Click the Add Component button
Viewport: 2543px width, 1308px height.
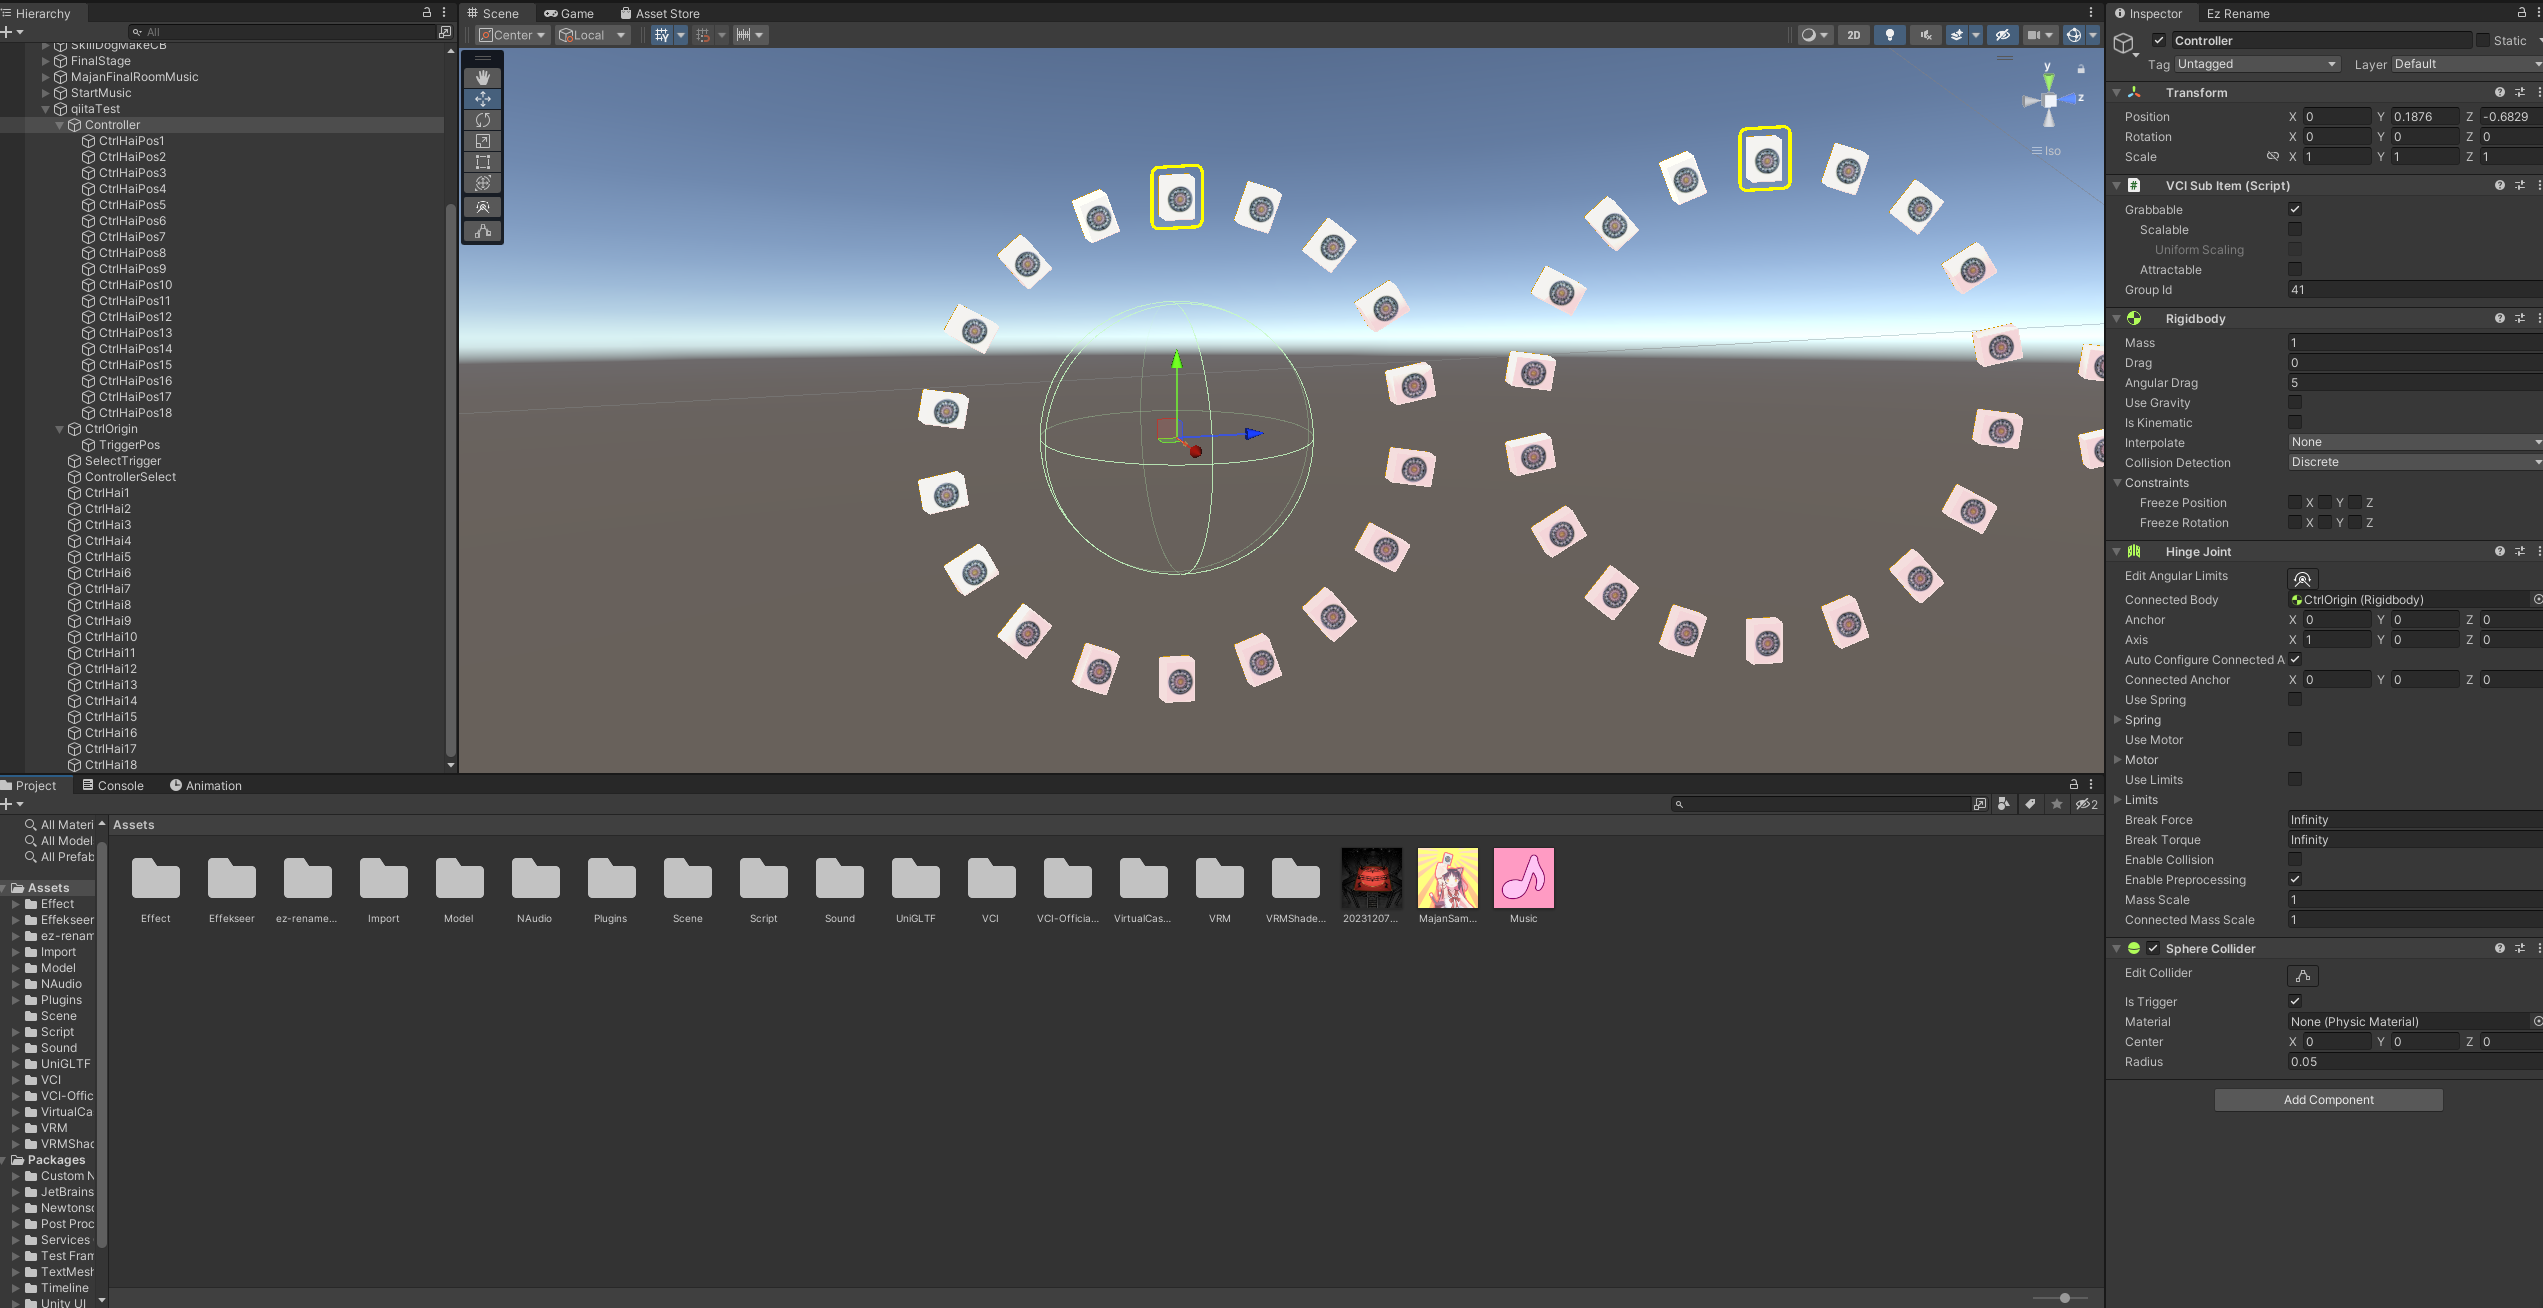pos(2327,1100)
